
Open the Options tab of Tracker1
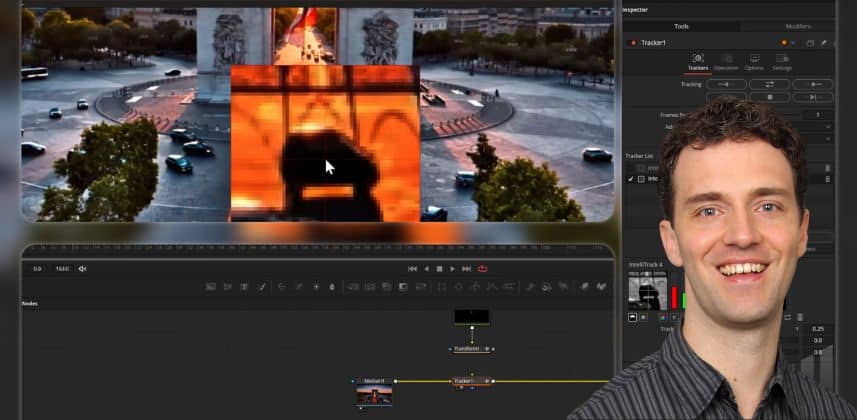(x=754, y=62)
